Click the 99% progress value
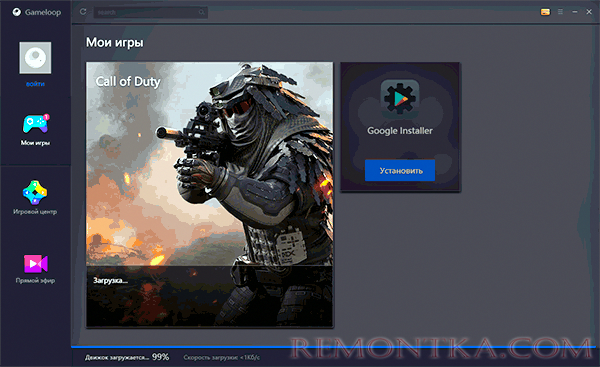Image resolution: width=600 pixels, height=367 pixels. coord(160,357)
